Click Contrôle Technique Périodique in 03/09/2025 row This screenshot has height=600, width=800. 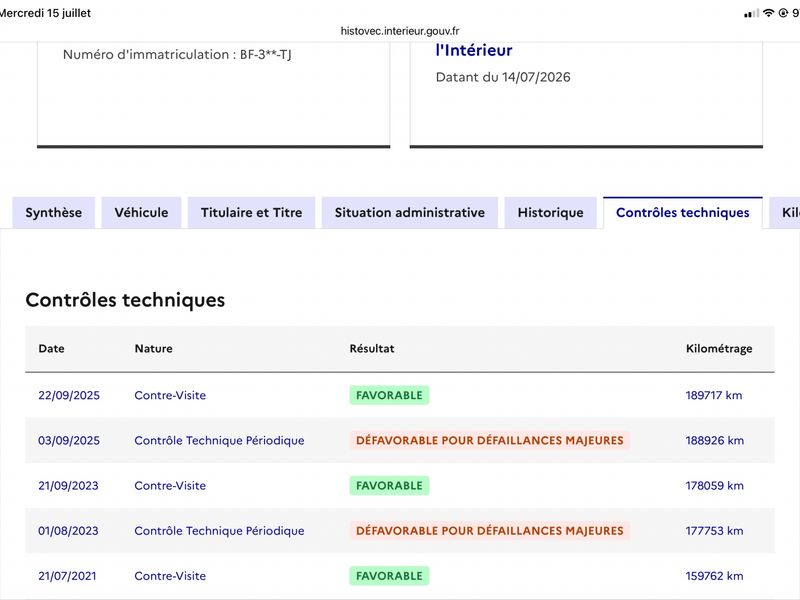219,440
